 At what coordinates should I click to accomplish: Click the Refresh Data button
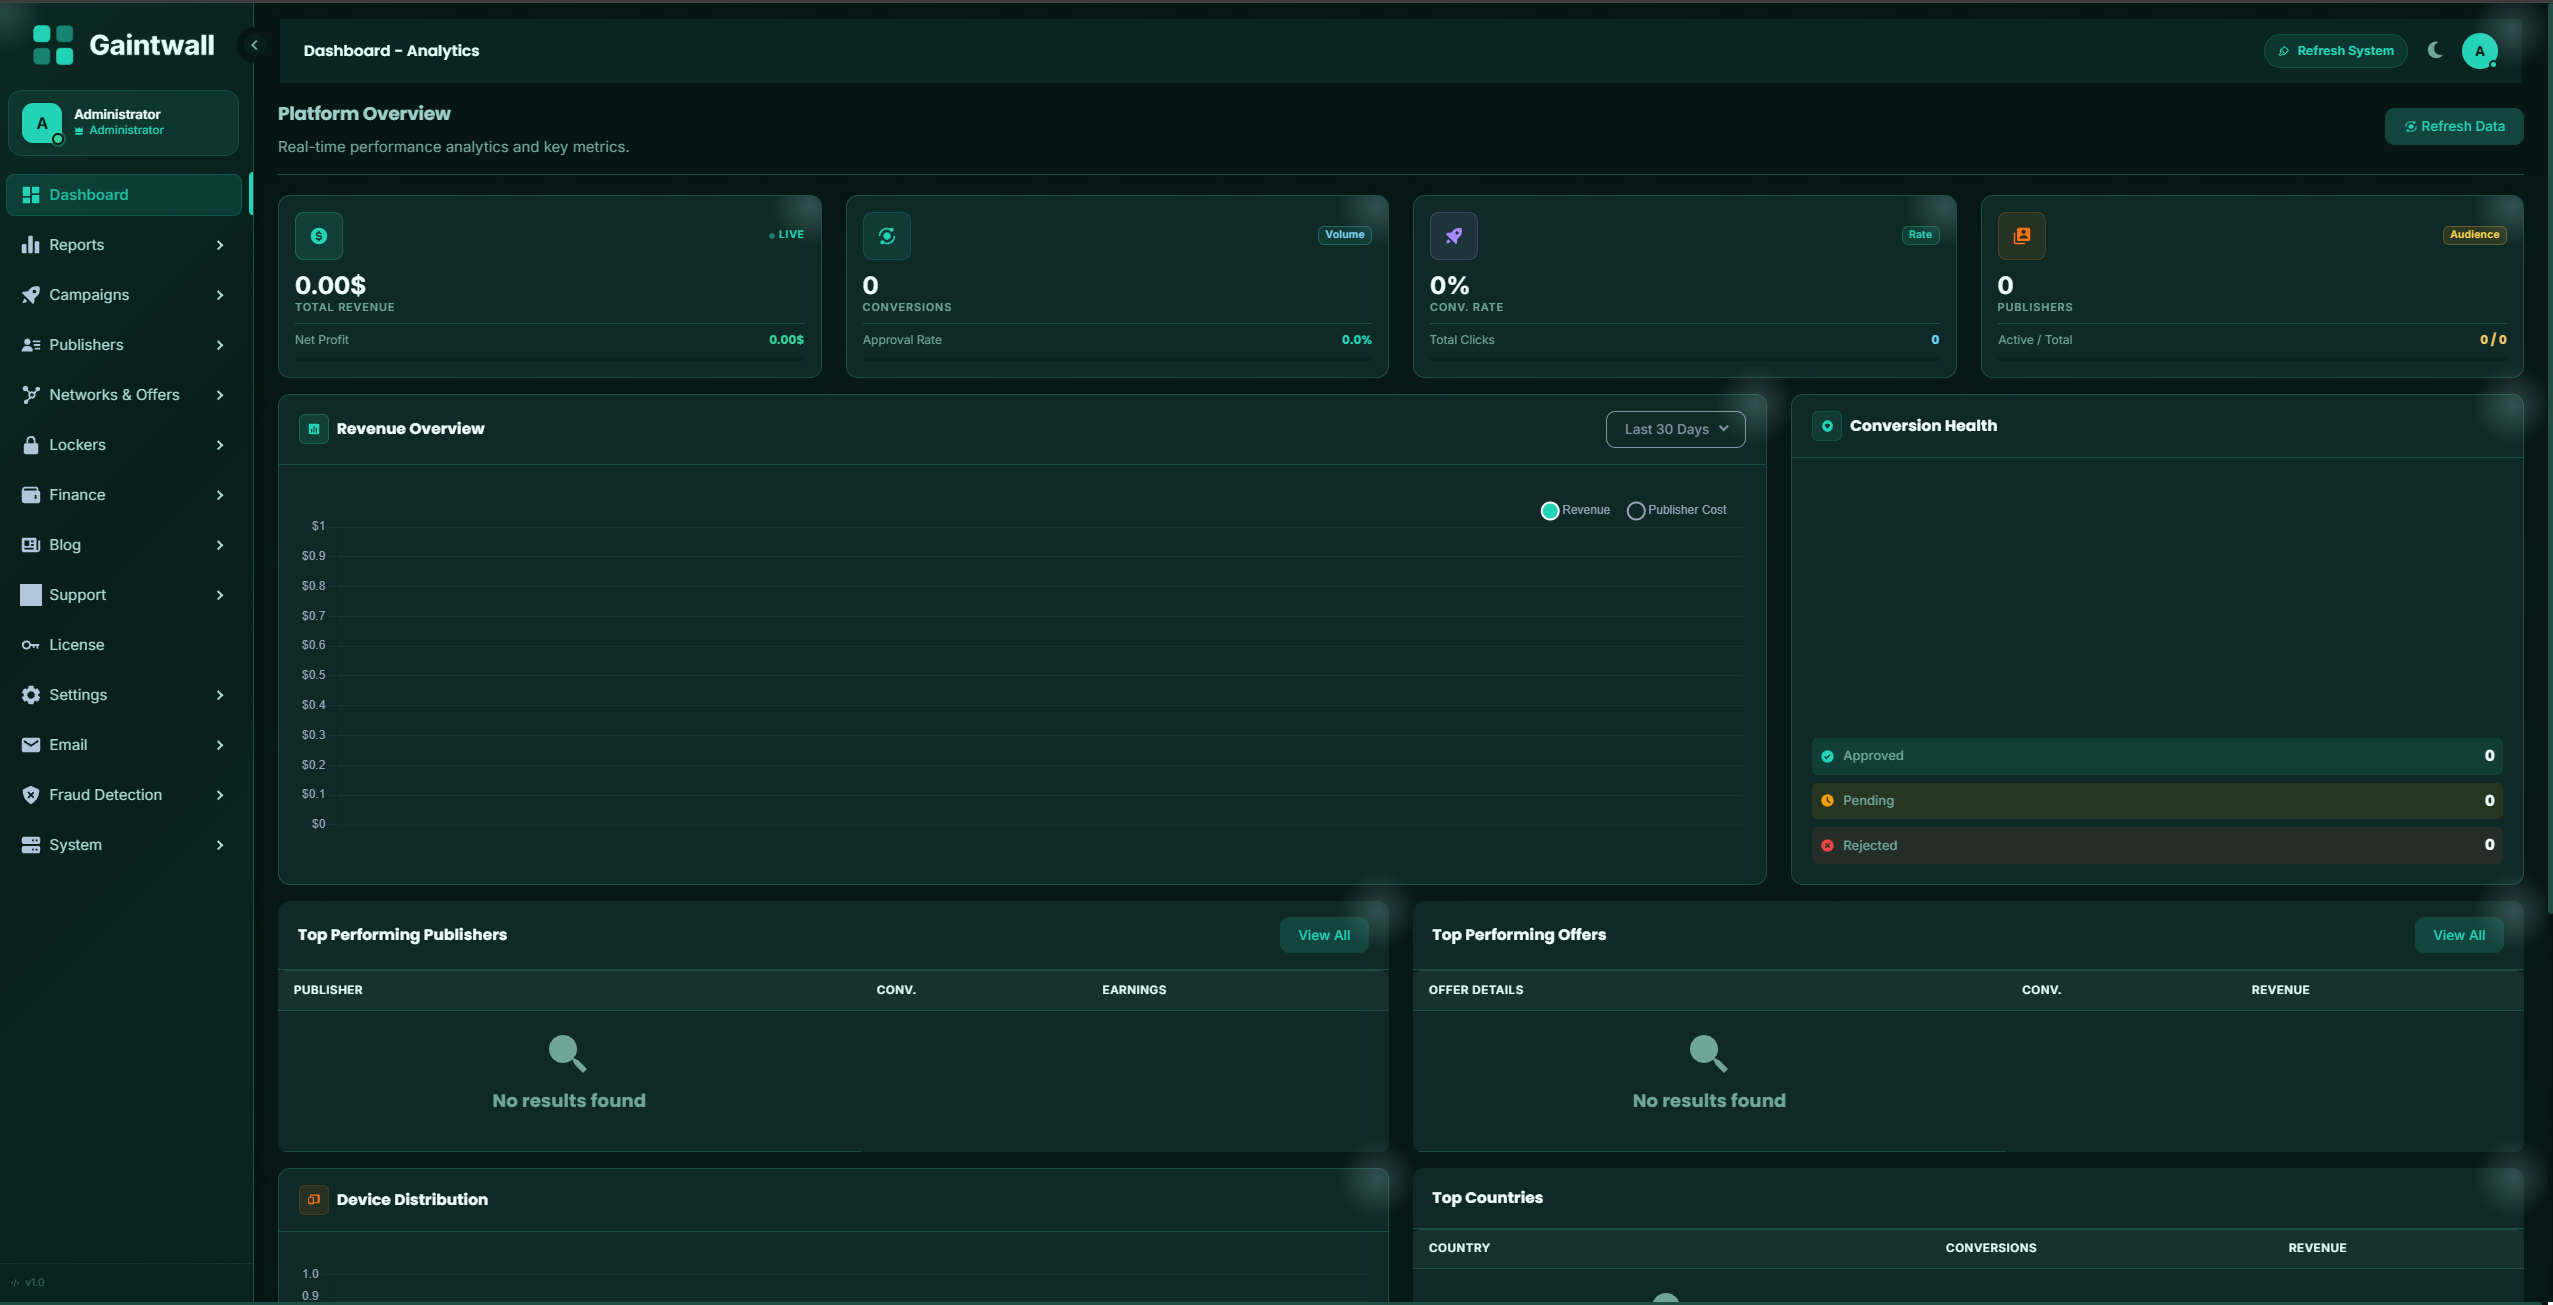point(2454,126)
